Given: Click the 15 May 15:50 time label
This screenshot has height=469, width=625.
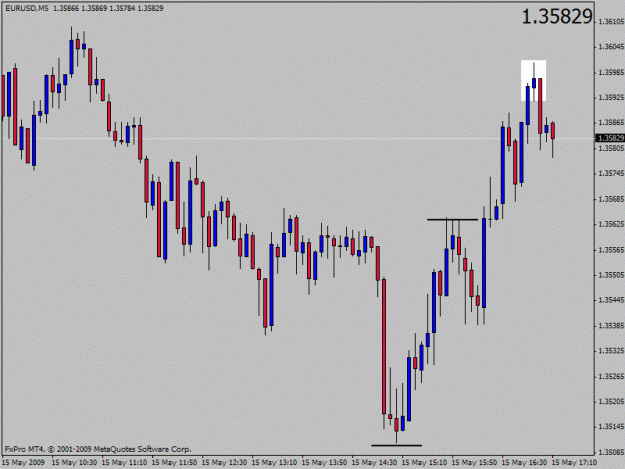Looking at the screenshot, I should click(475, 463).
